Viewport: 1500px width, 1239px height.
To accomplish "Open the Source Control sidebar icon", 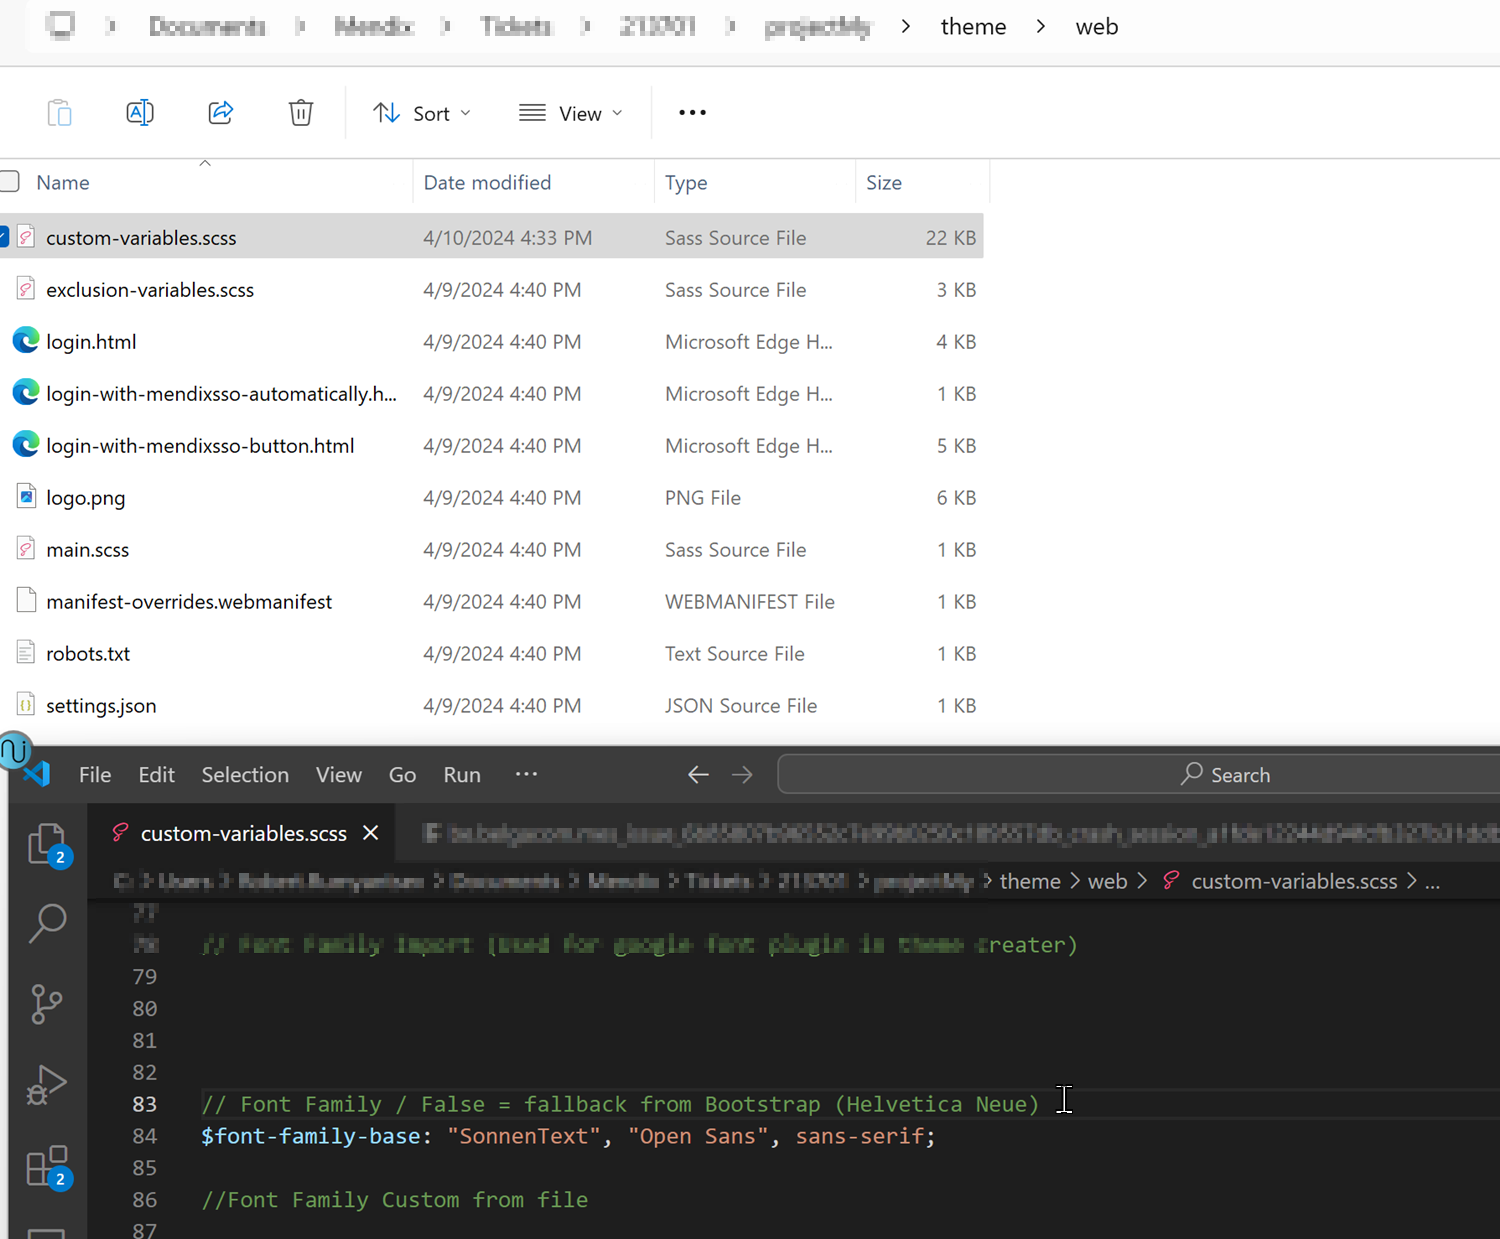I will click(47, 1004).
